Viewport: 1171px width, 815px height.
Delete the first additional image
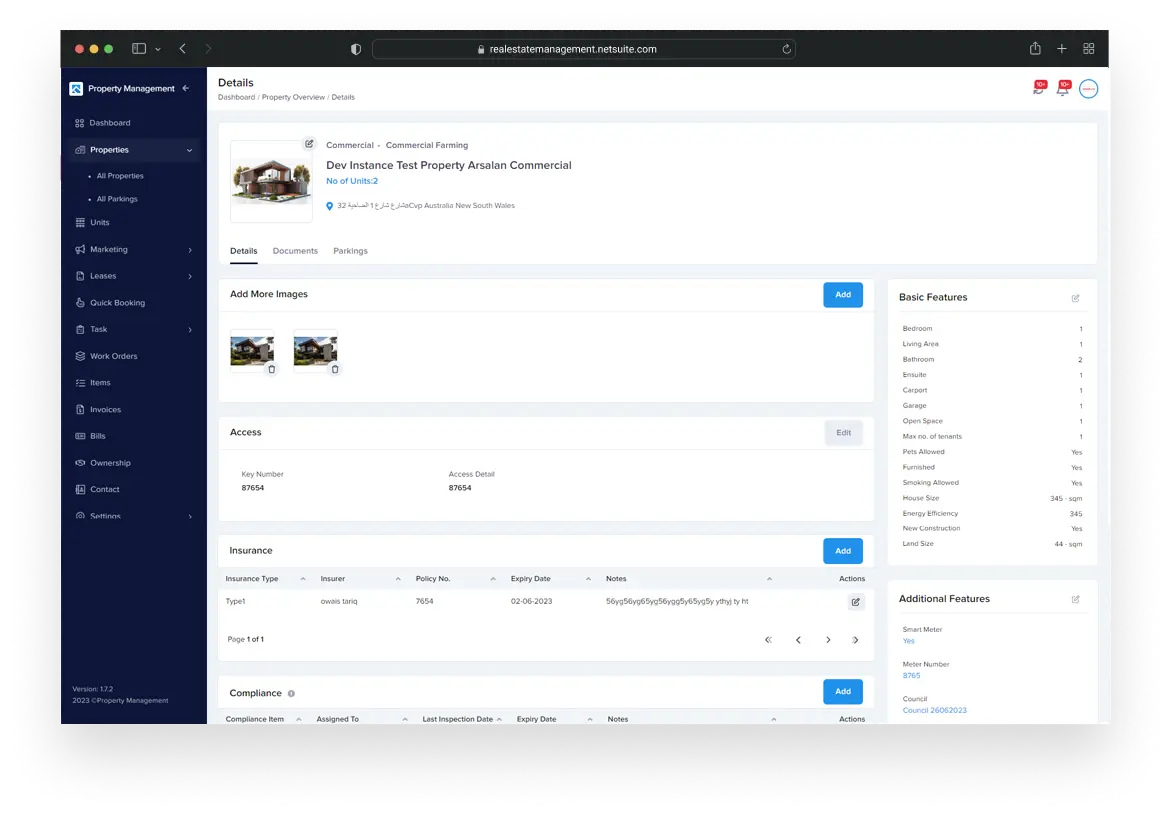tap(272, 369)
